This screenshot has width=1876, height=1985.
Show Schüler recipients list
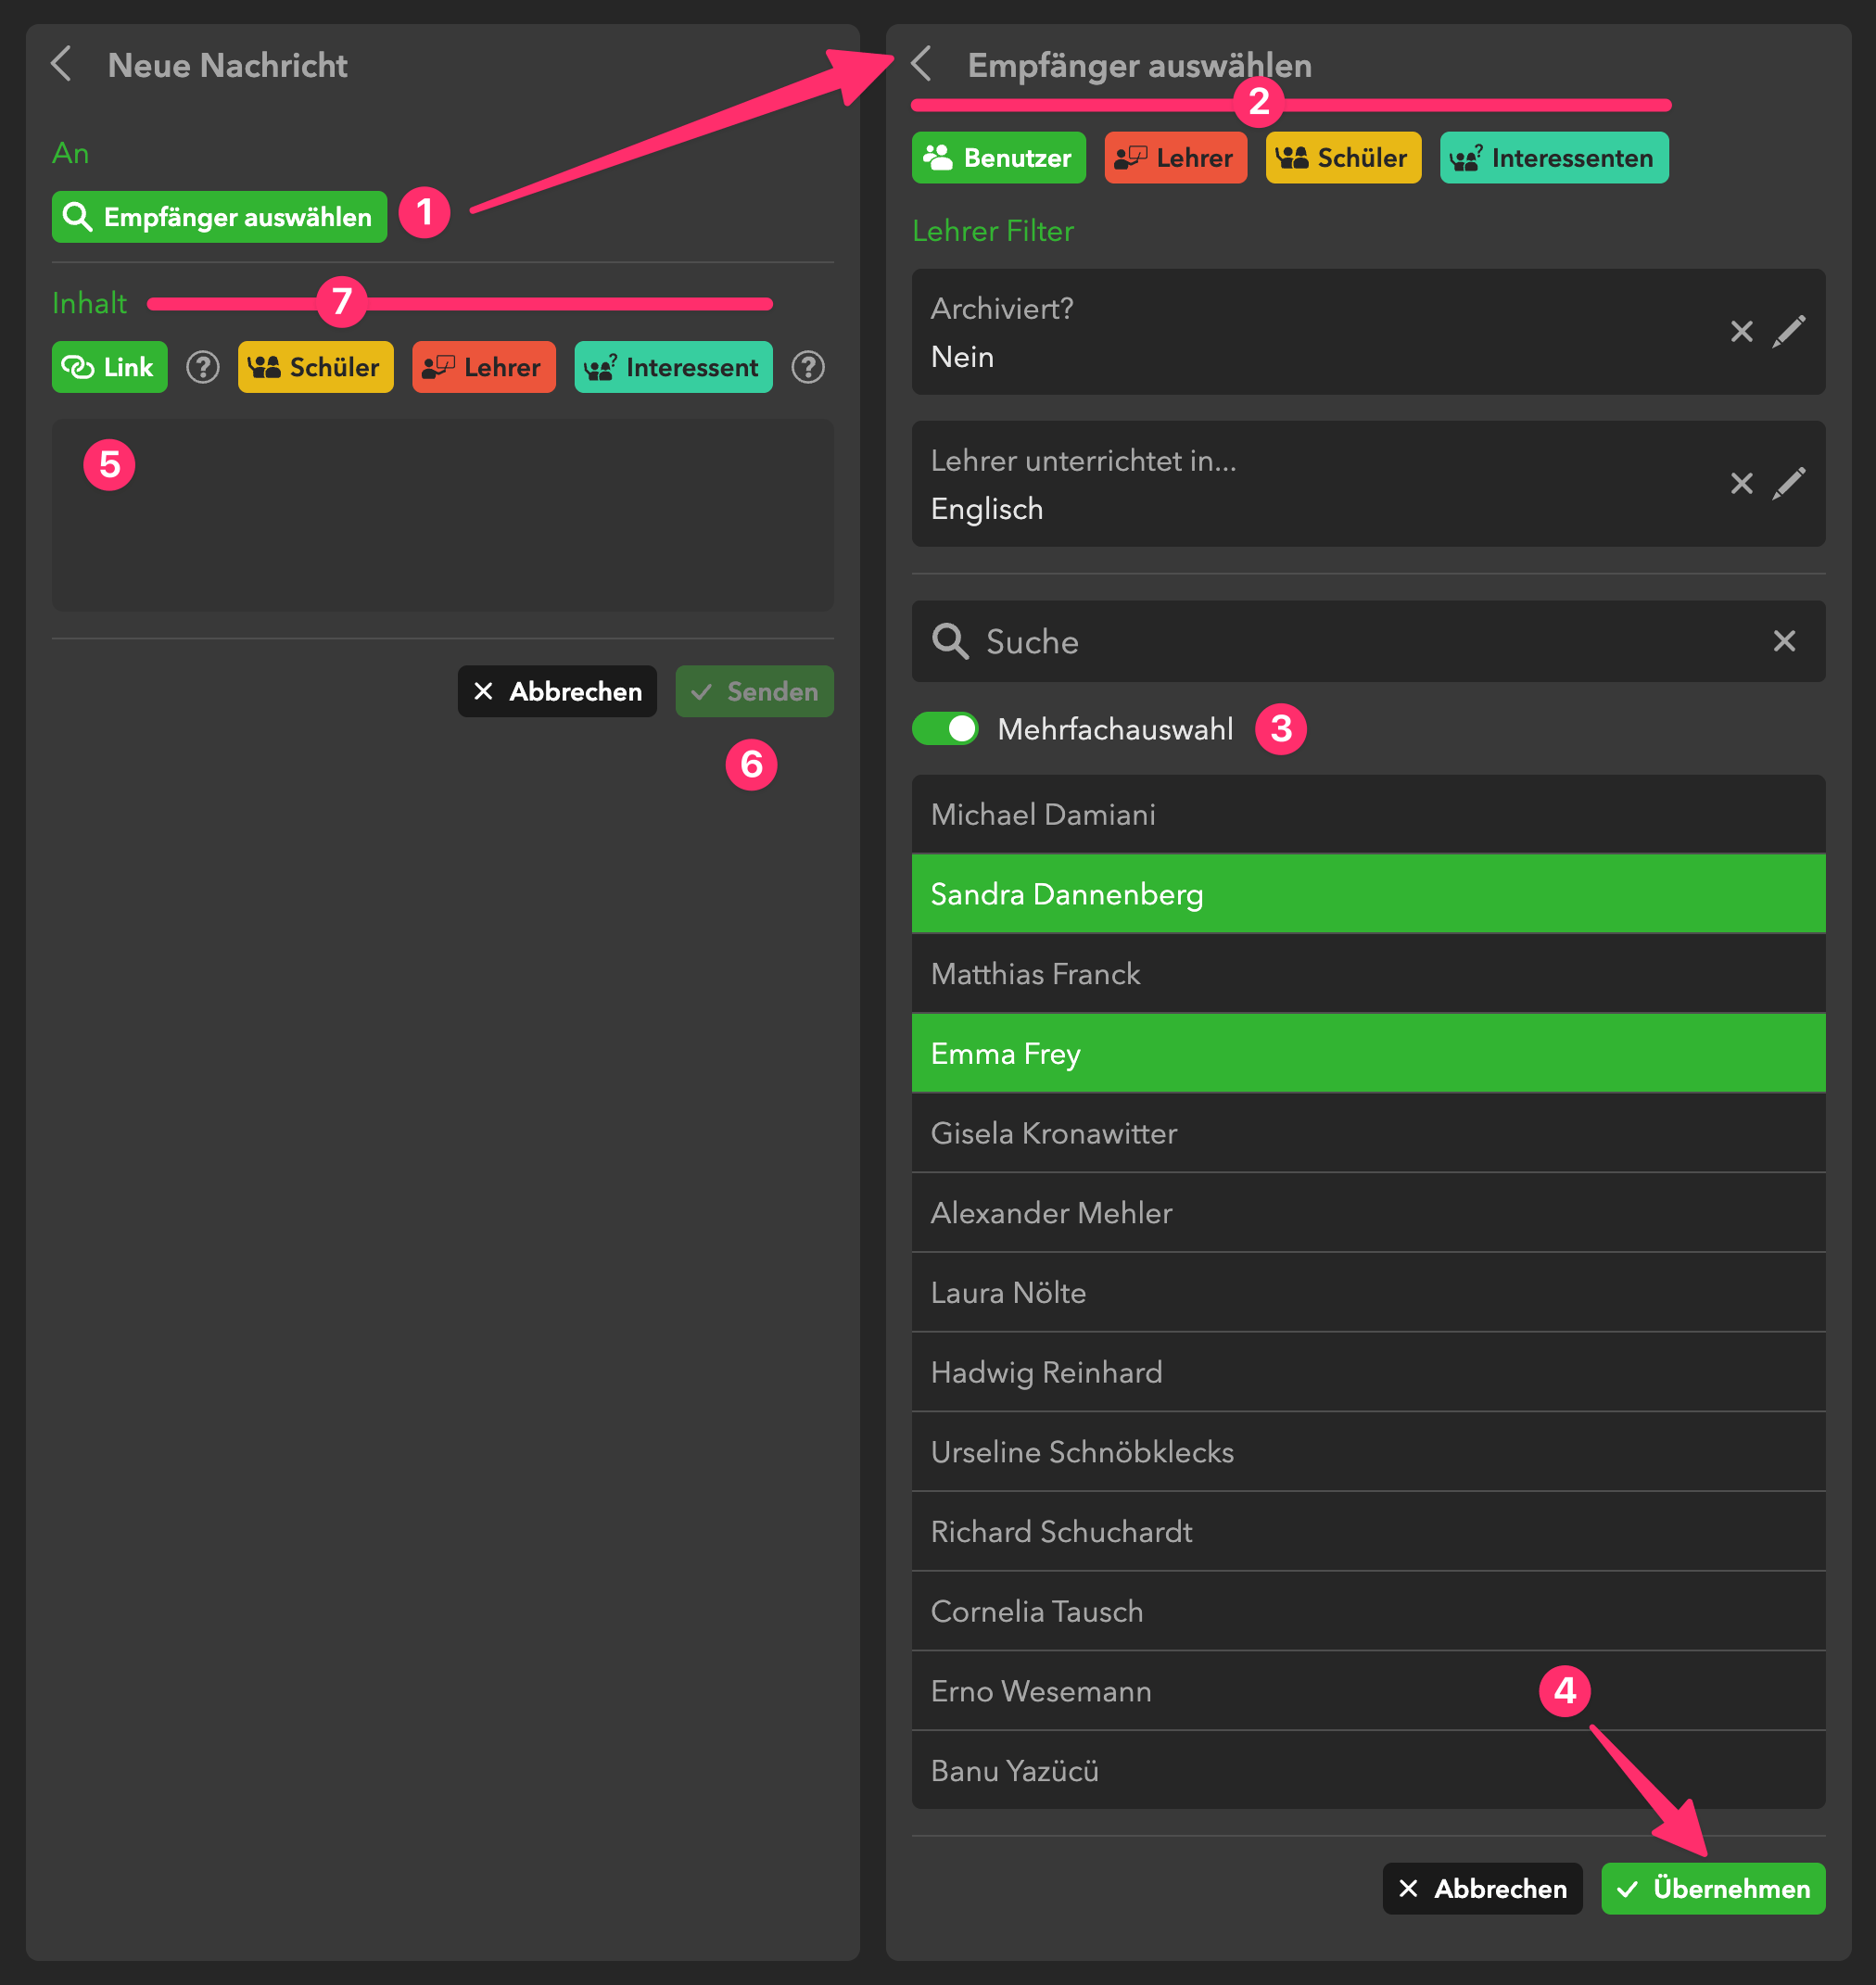[x=1342, y=158]
